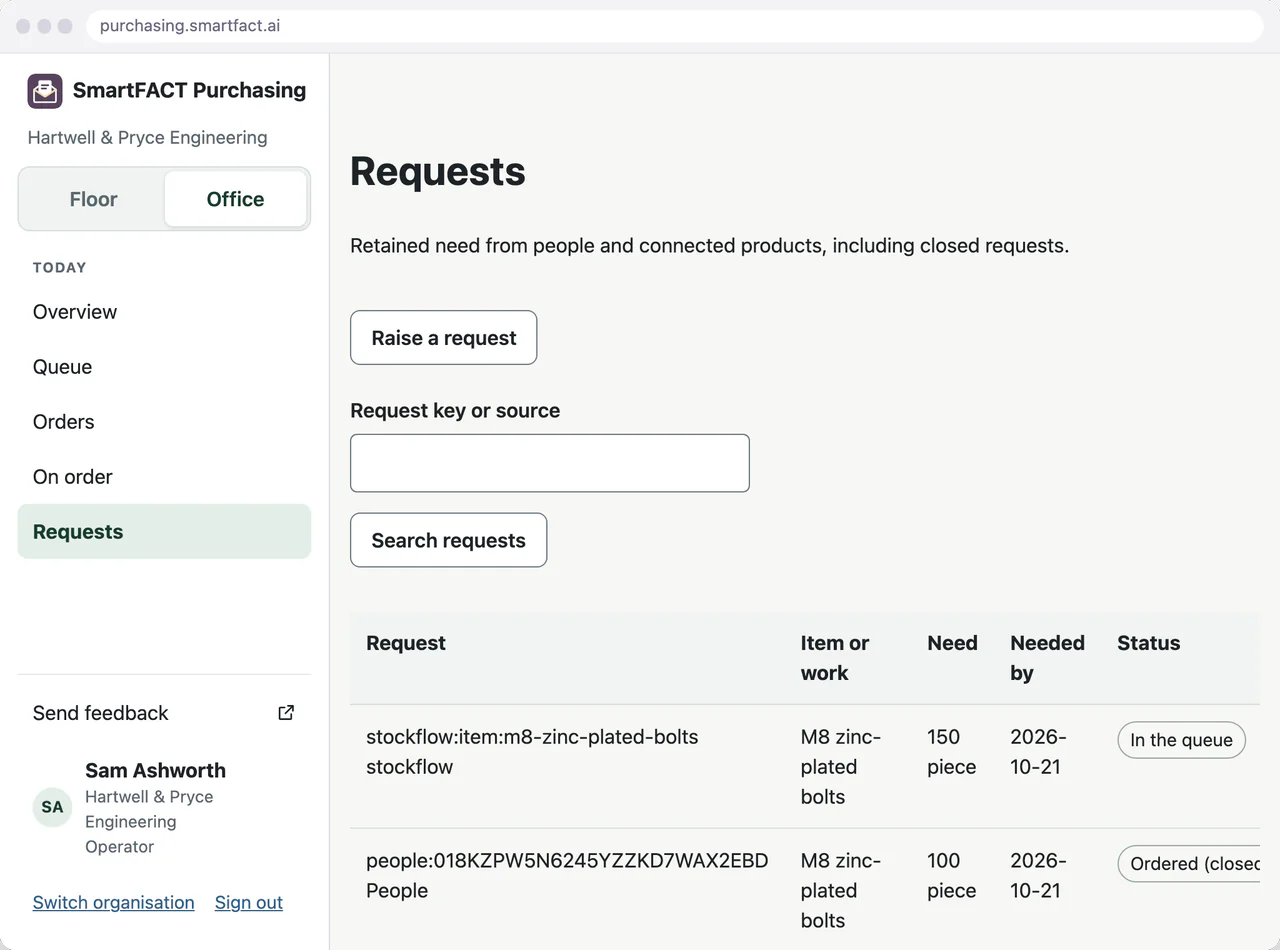Click the Raise a request button

coord(443,338)
